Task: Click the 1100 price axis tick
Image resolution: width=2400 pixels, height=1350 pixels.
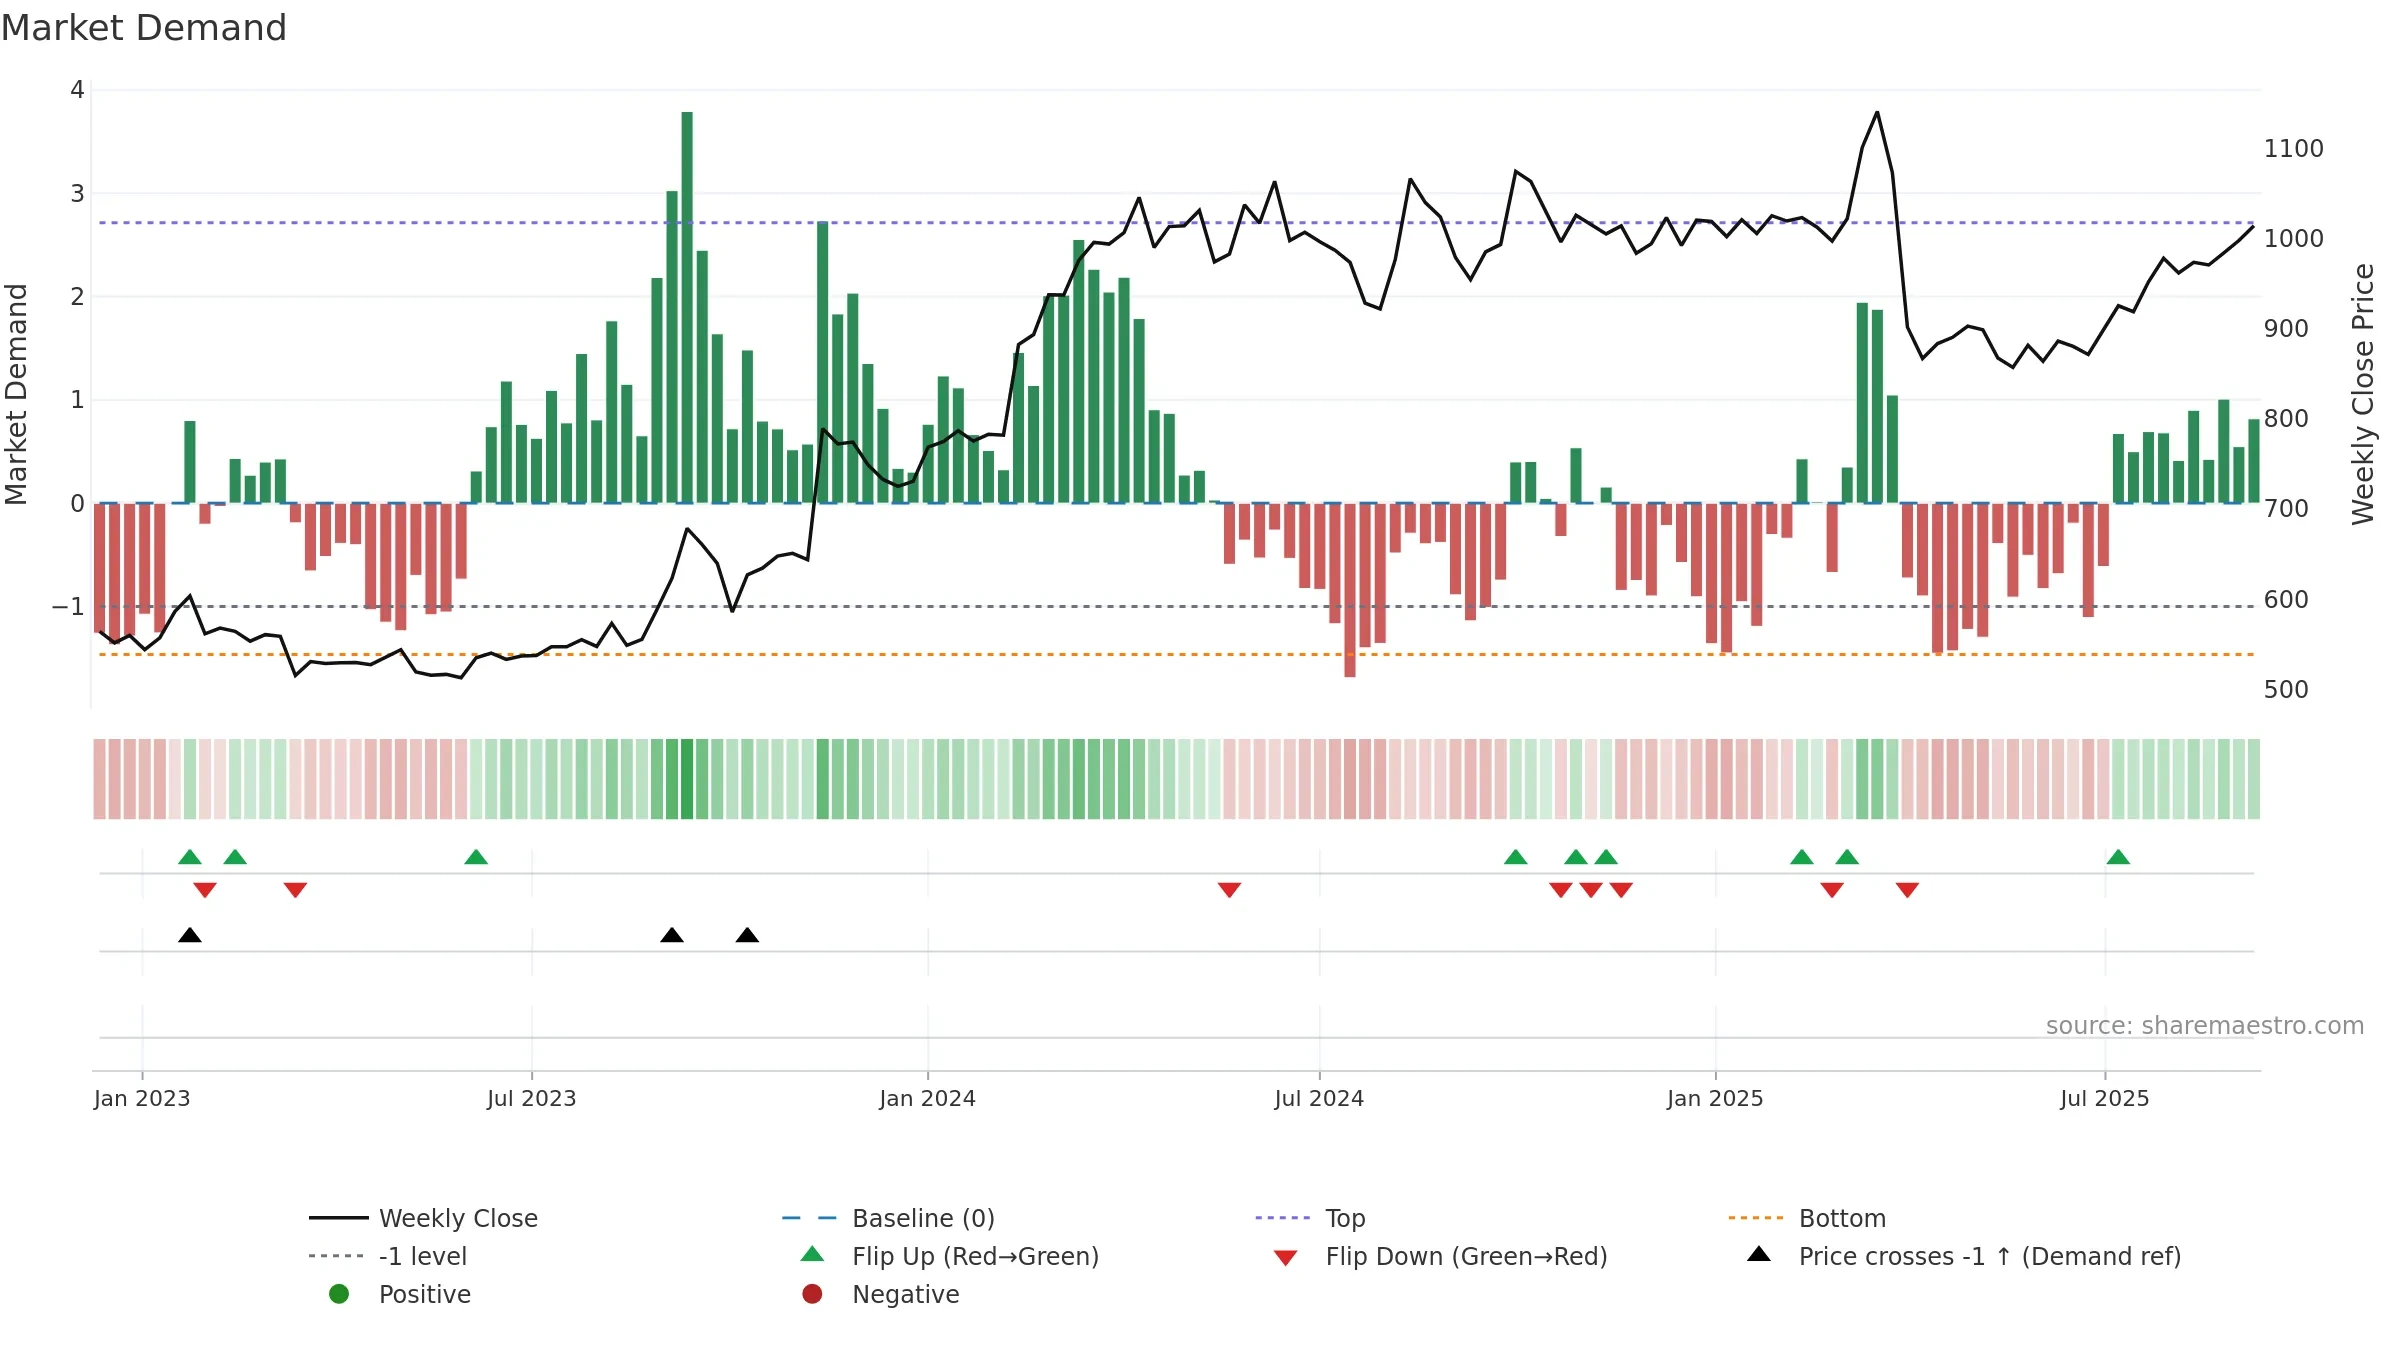Action: tap(2294, 148)
